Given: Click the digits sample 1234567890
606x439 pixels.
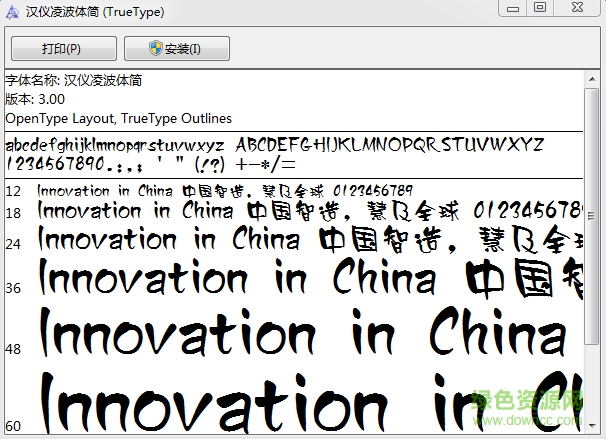Looking at the screenshot, I should click(55, 163).
